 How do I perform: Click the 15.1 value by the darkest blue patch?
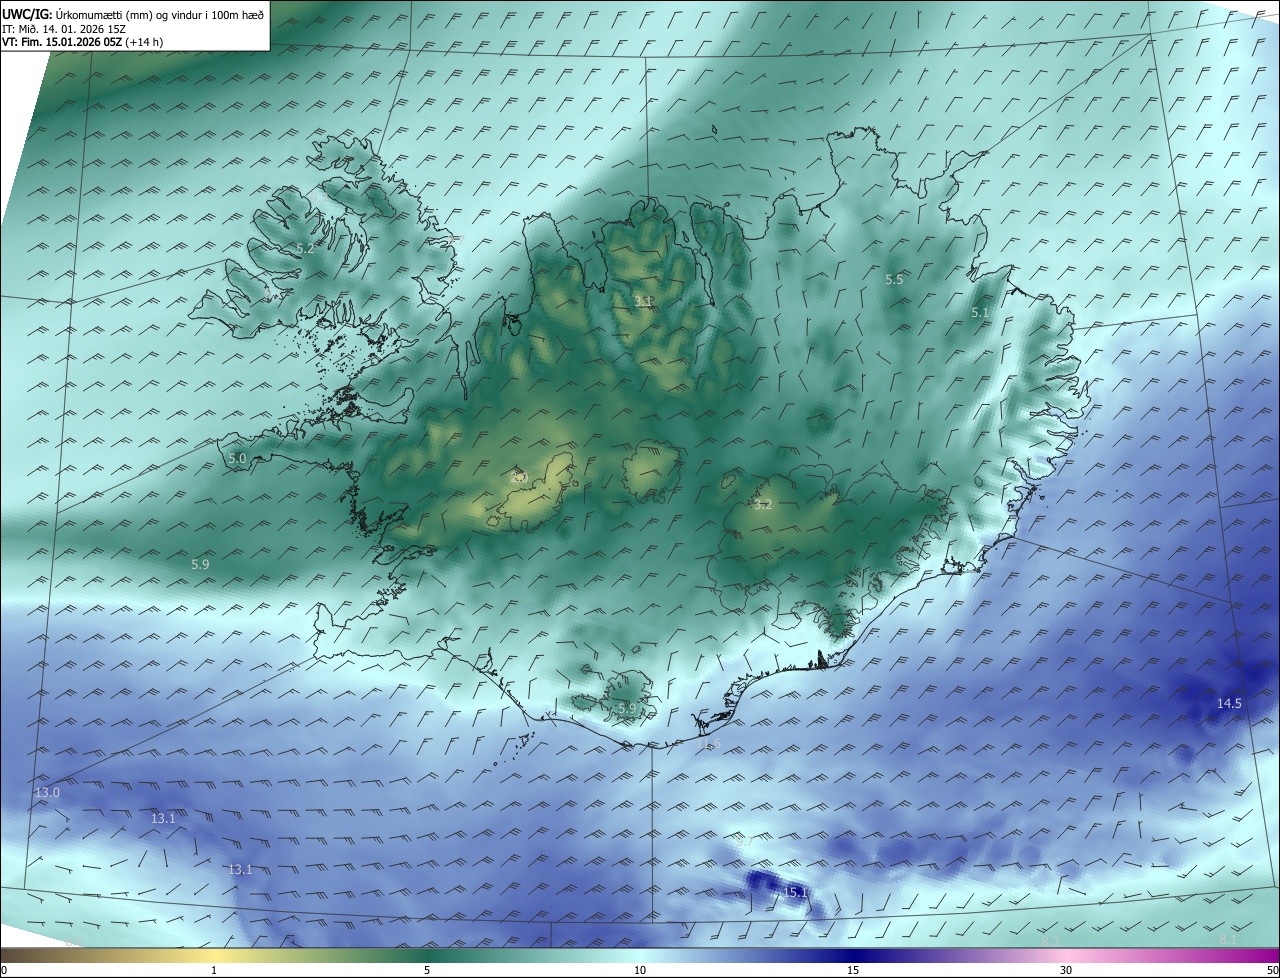tap(795, 893)
